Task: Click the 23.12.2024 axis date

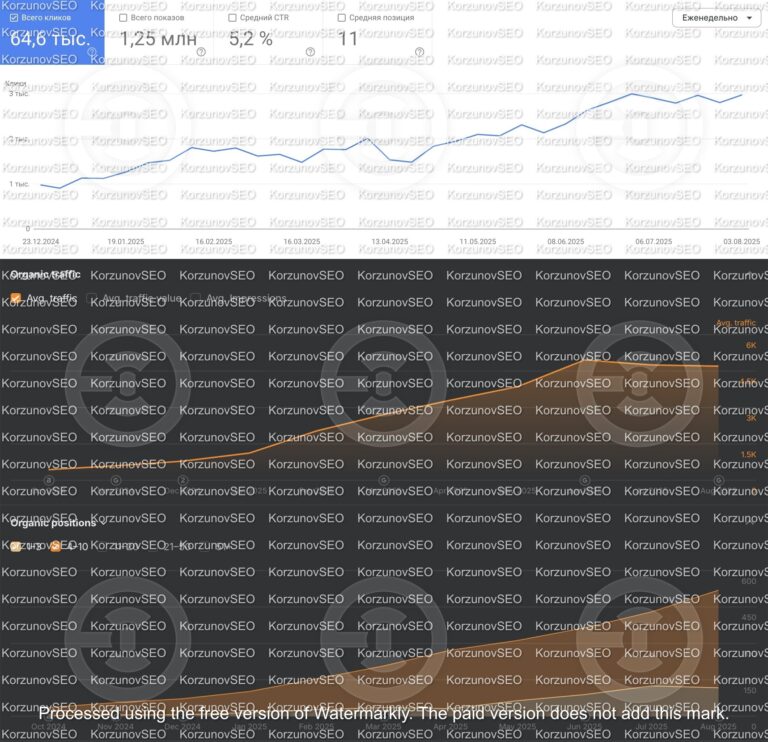Action: 41,241
